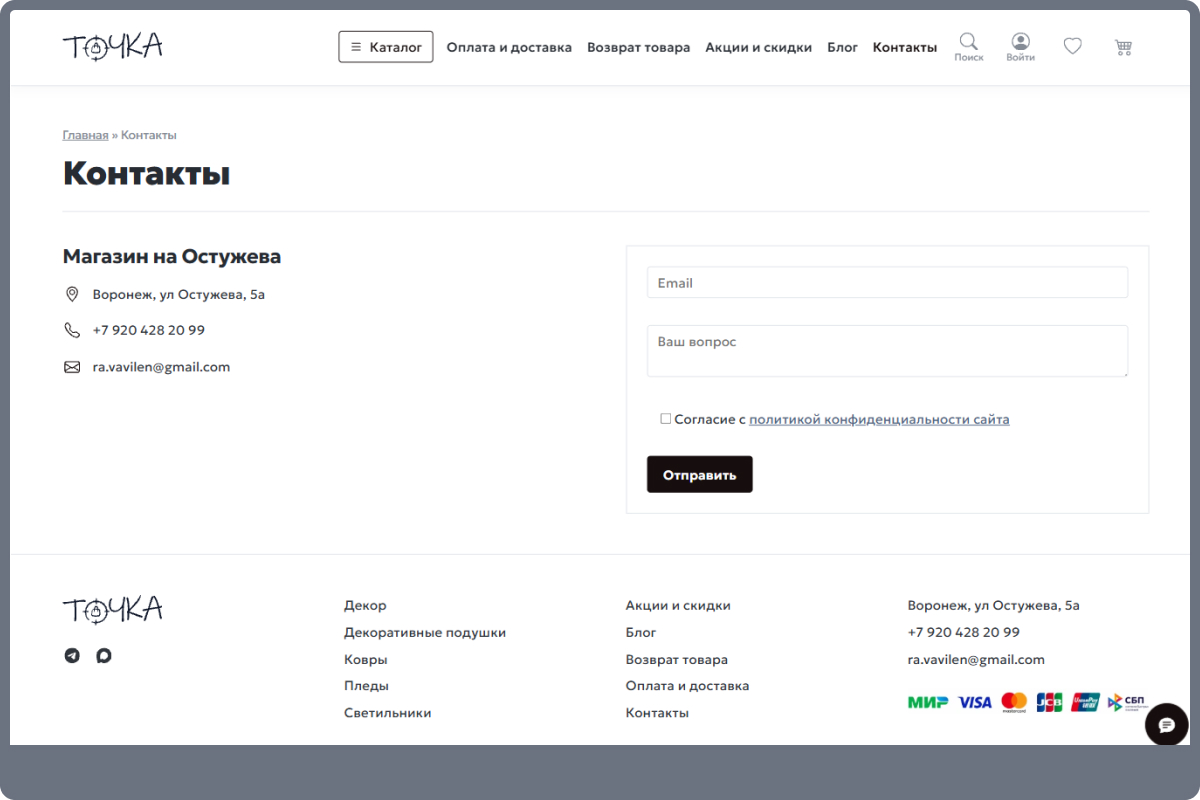Image resolution: width=1200 pixels, height=800 pixels.
Task: Click the footer email ra.vavilen@gmail.com
Action: coord(976,660)
